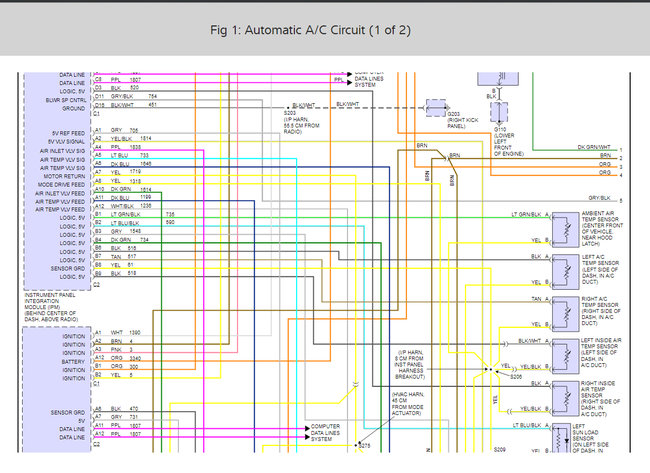Click the S206 splice label
The height and width of the screenshot is (473, 650).
tap(516, 377)
